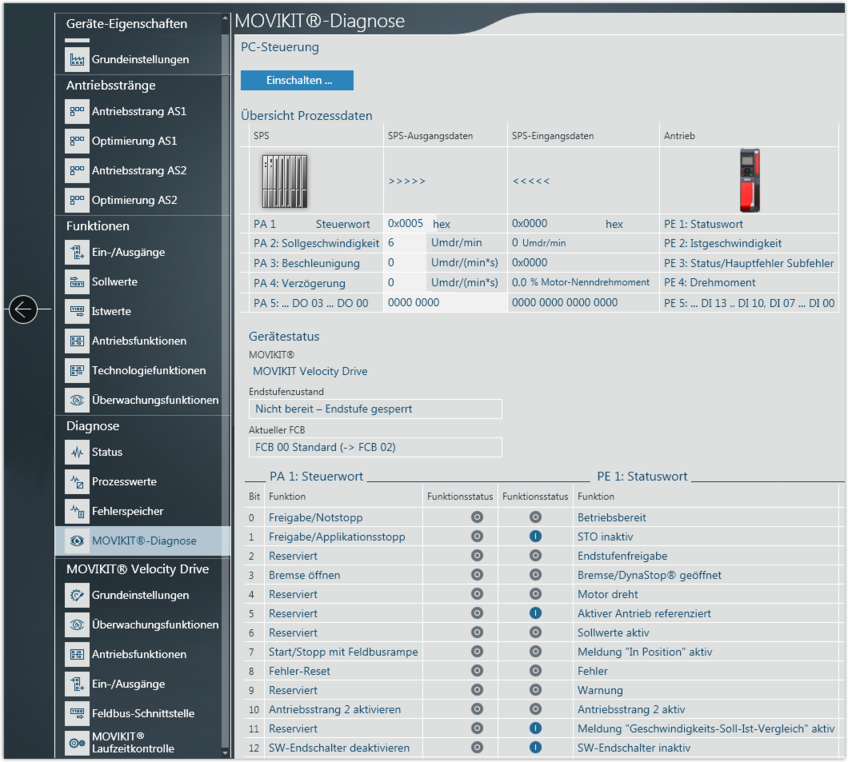Click the back arrow circle icon
The height and width of the screenshot is (762, 848).
tap(23, 310)
